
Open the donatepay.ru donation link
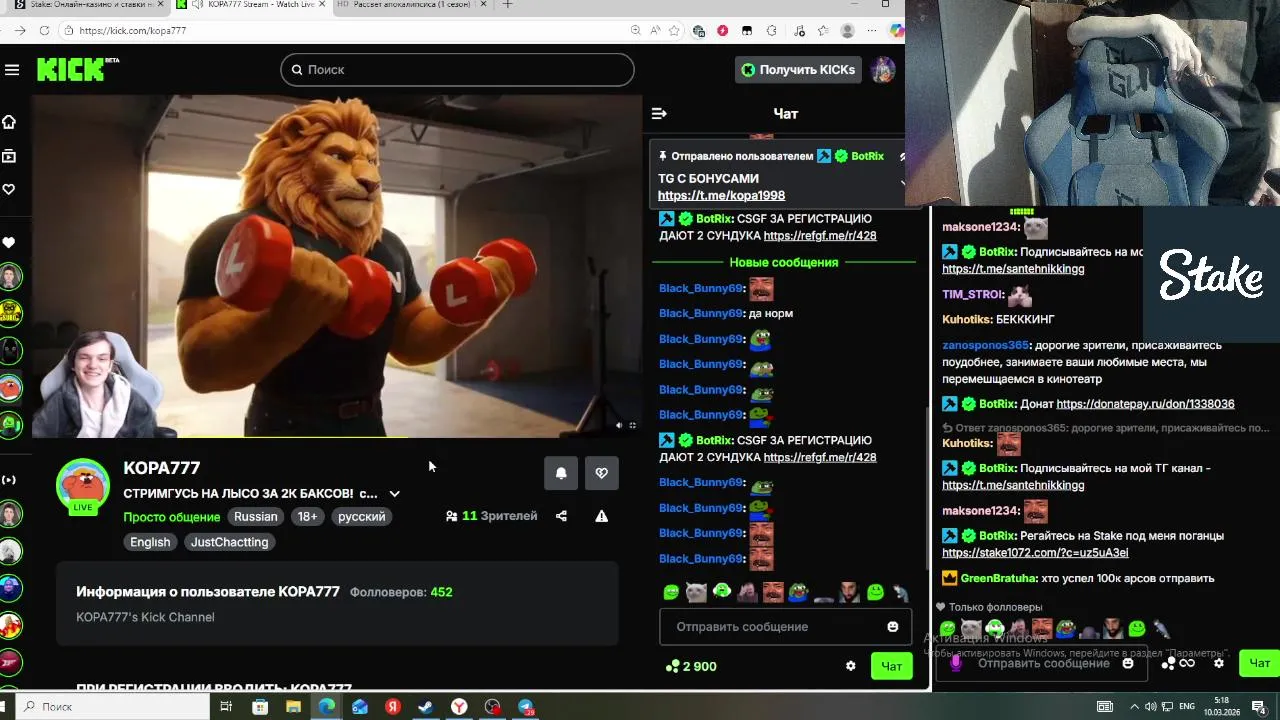coord(1145,404)
